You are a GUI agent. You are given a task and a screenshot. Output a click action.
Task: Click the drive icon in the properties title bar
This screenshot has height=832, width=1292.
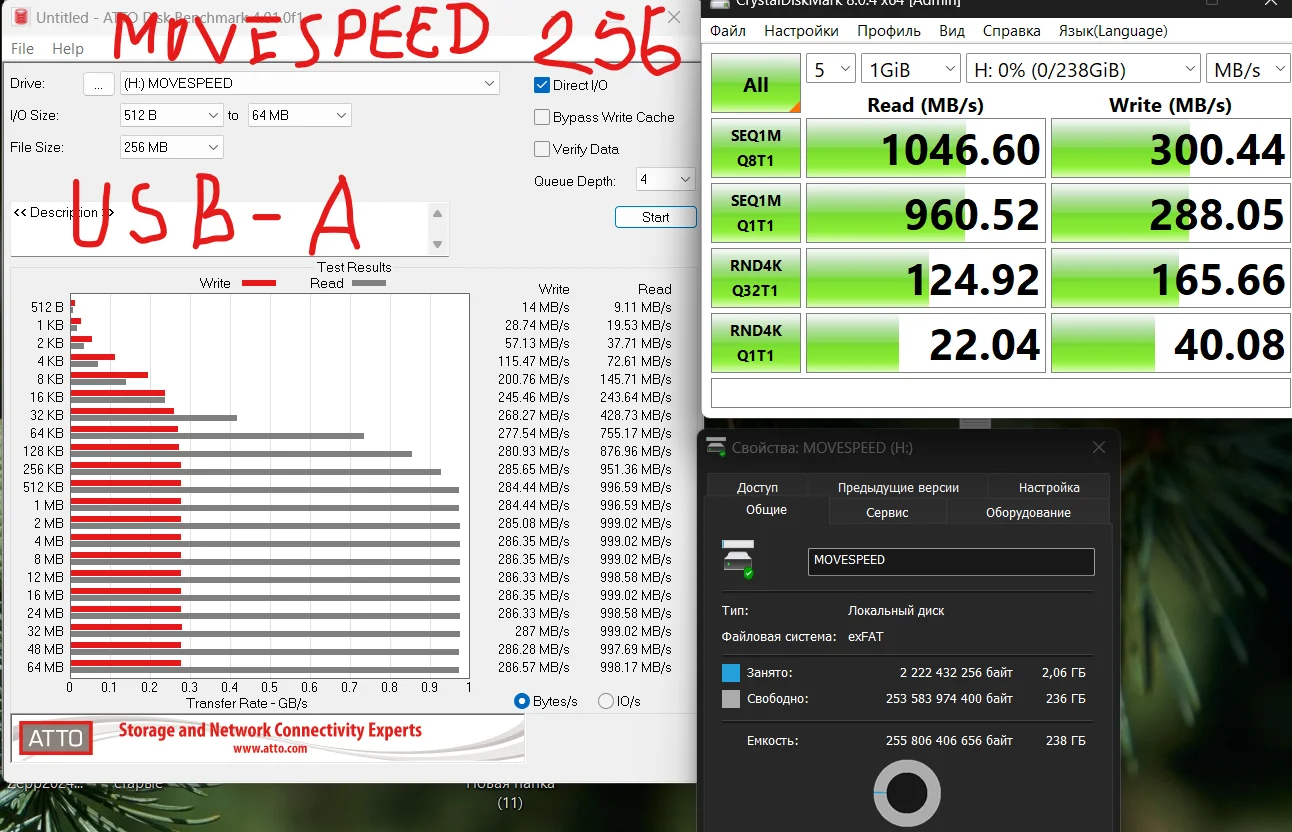pos(716,447)
